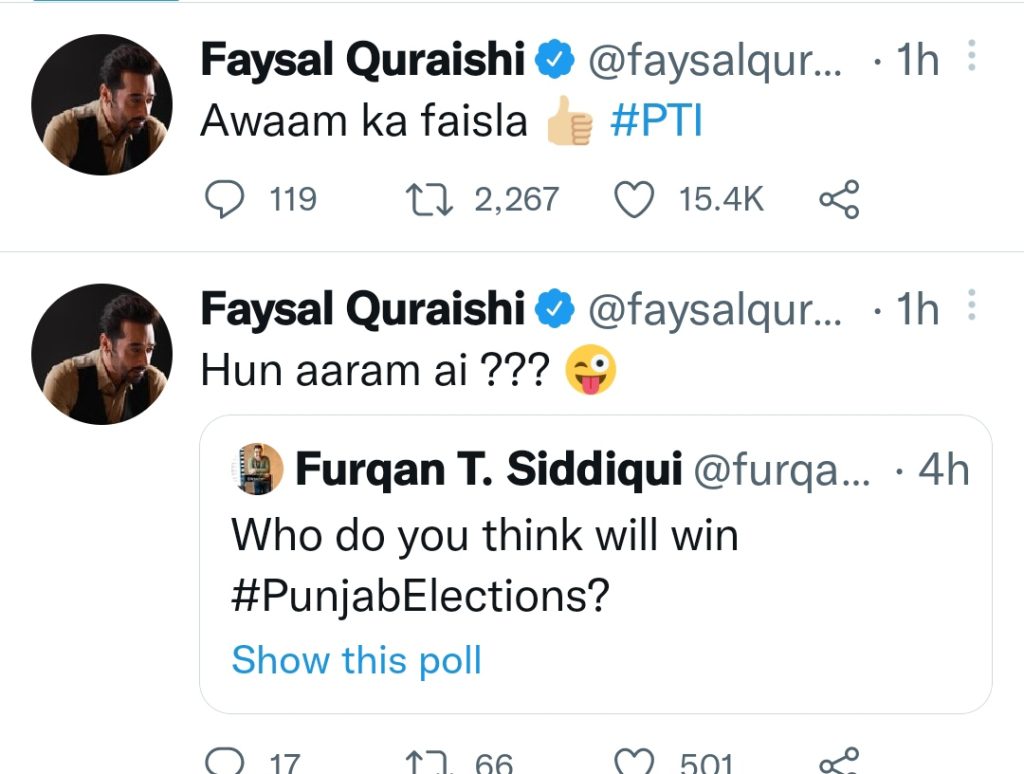Open the quoted poll tweet text
Screen dimensions: 1024x774
484,537
